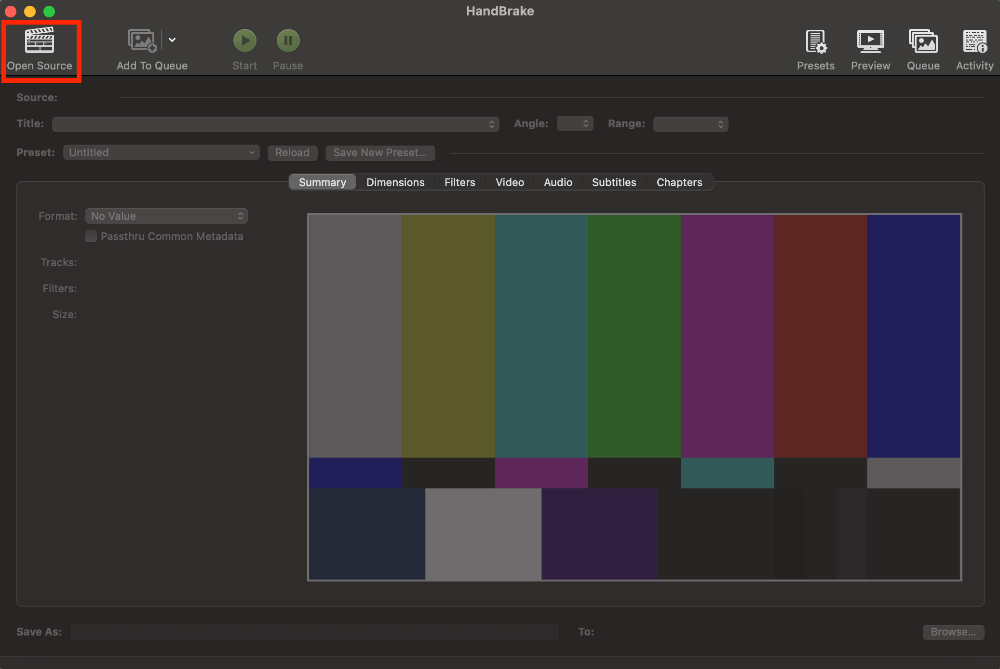1000x669 pixels.
Task: Open the Range dropdown
Action: coord(691,124)
